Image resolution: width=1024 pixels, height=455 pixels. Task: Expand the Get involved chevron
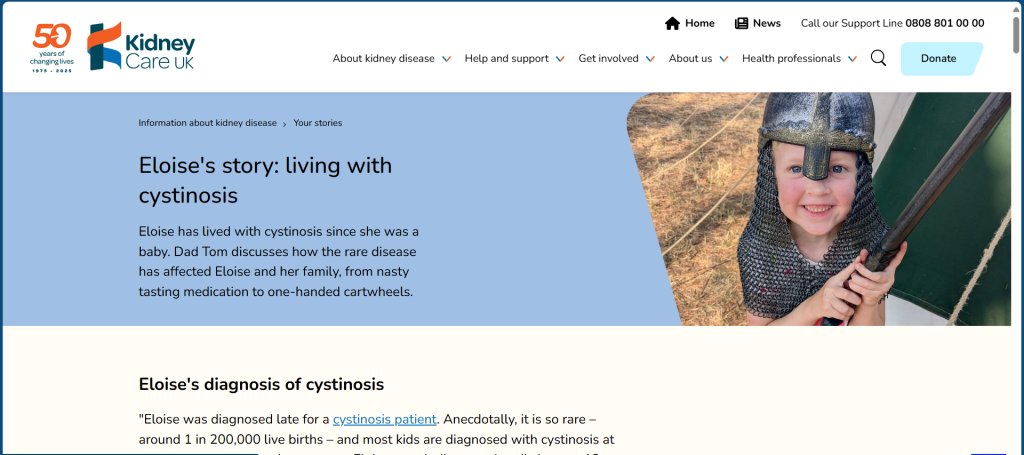click(x=650, y=59)
